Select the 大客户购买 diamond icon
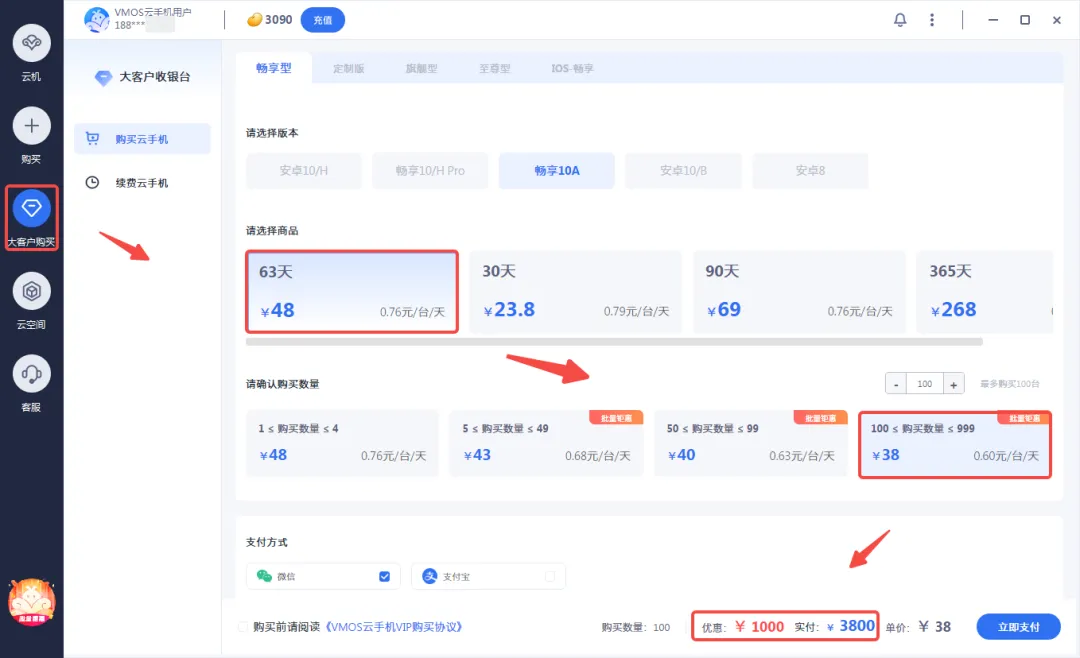This screenshot has height=658, width=1080. pyautogui.click(x=31, y=208)
